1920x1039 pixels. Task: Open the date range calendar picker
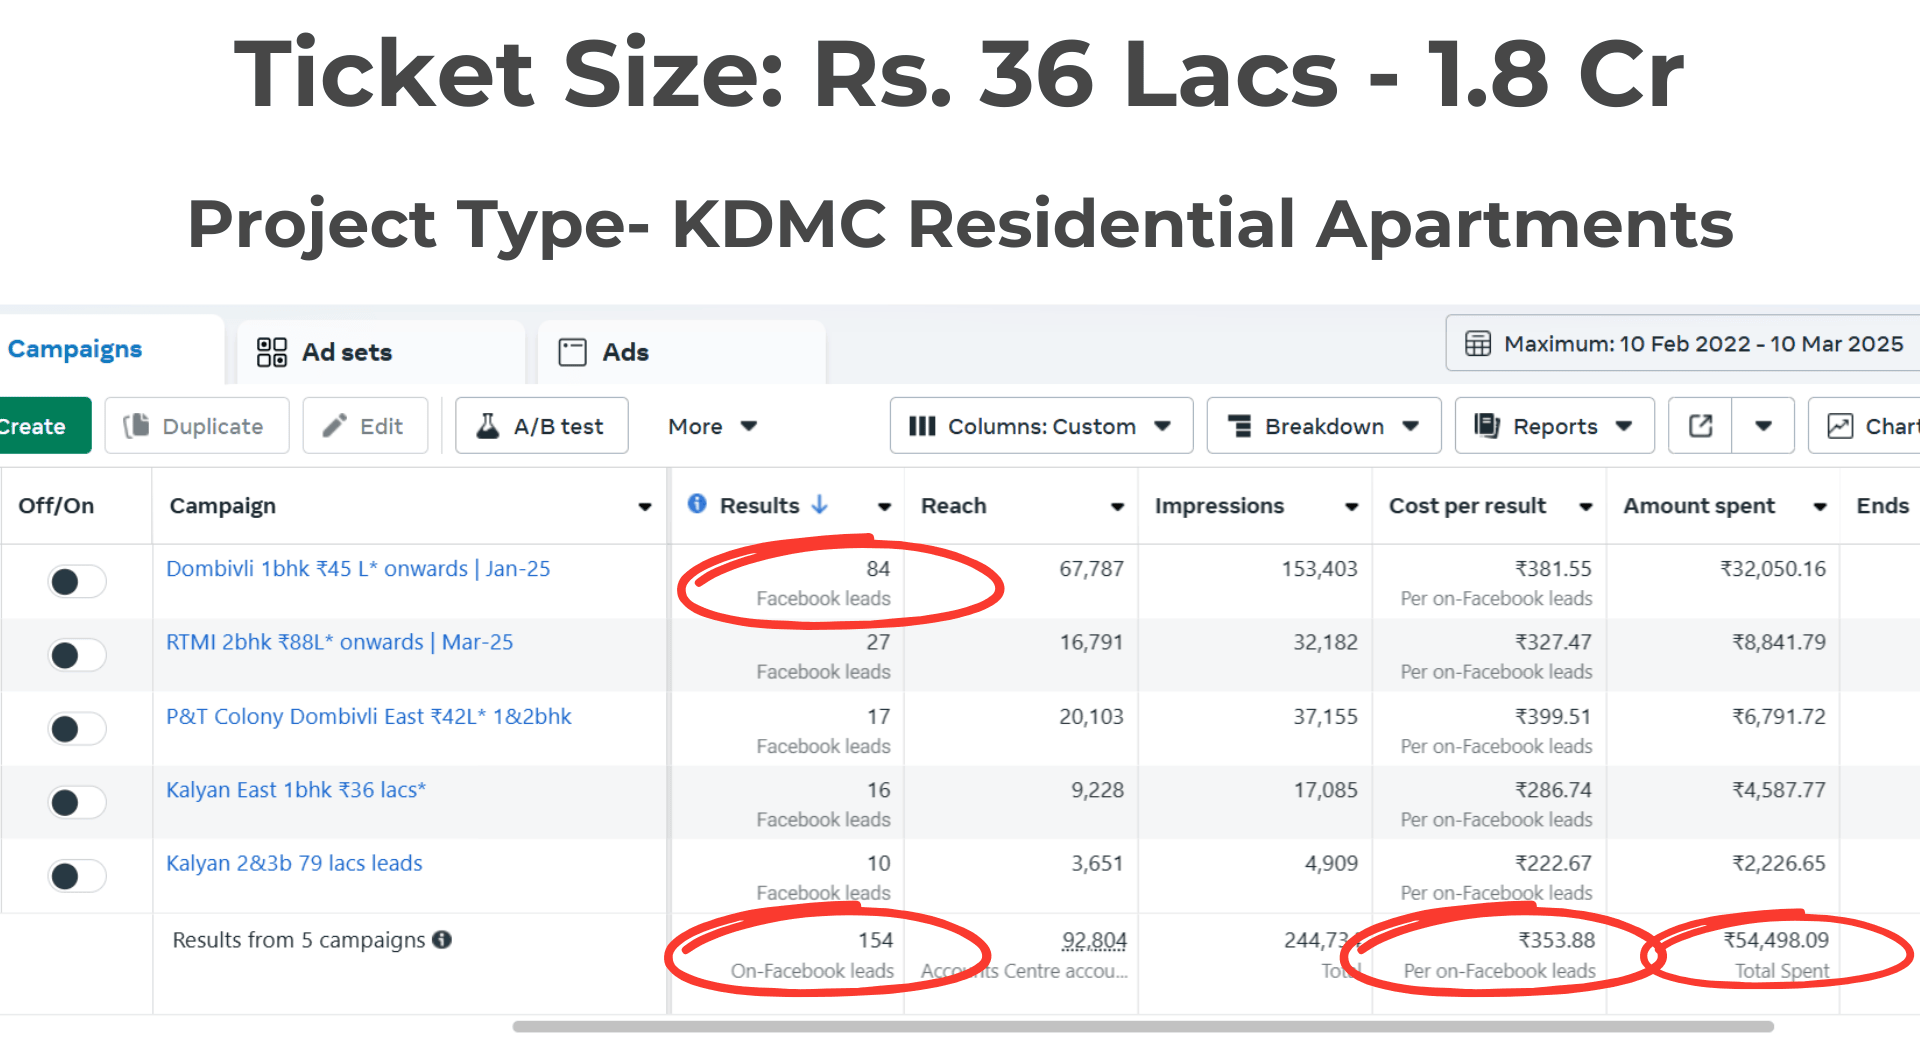pos(1684,344)
